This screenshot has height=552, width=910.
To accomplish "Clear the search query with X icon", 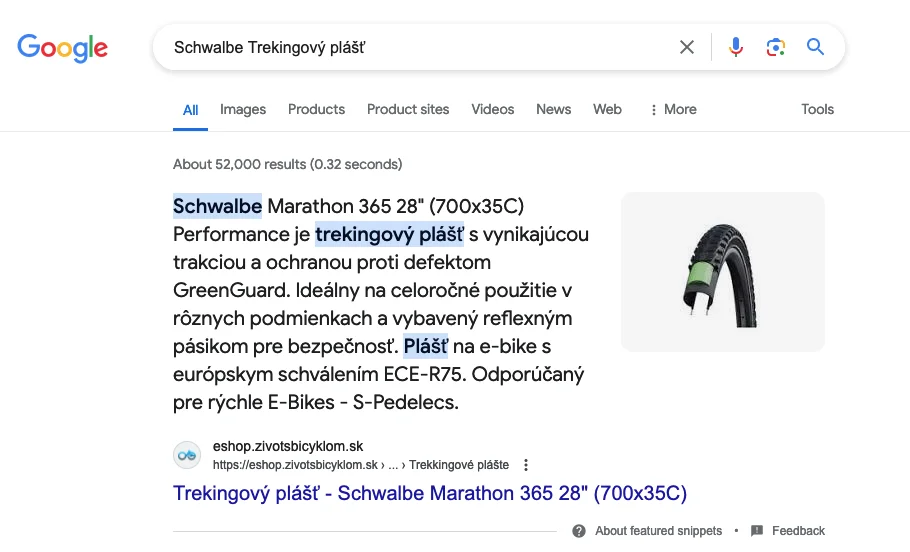I will point(687,47).
